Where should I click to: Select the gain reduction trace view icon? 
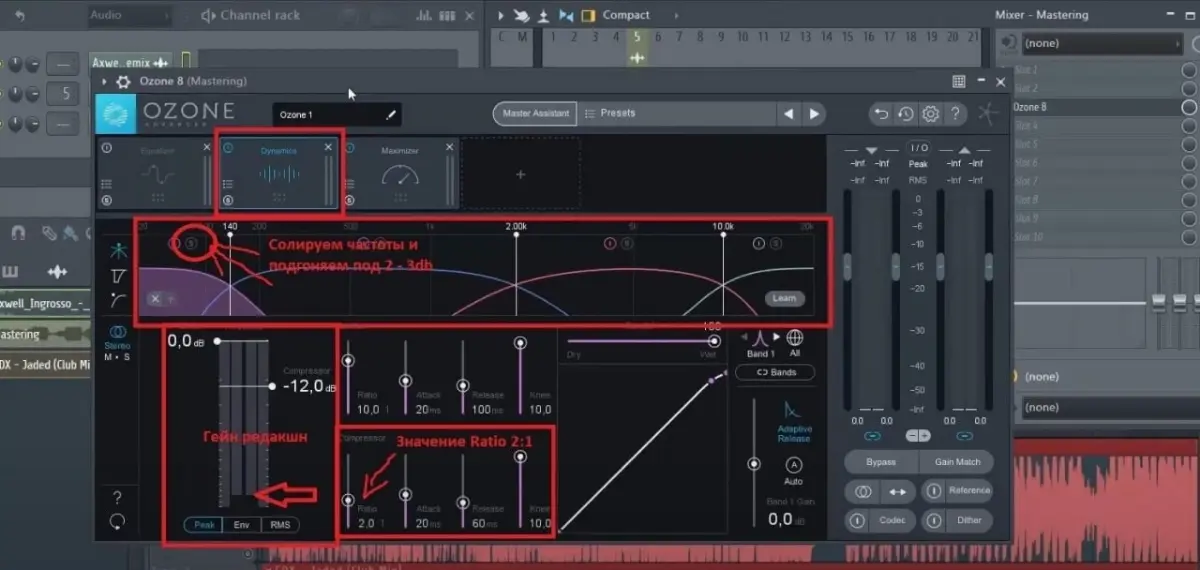coord(119,299)
